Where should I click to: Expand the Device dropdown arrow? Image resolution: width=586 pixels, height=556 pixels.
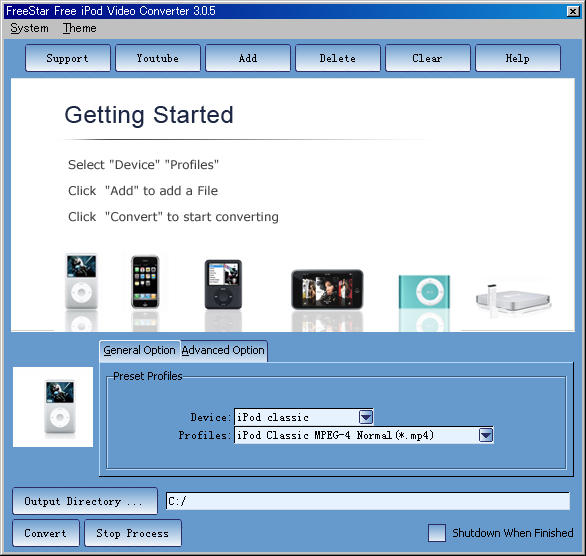(366, 417)
